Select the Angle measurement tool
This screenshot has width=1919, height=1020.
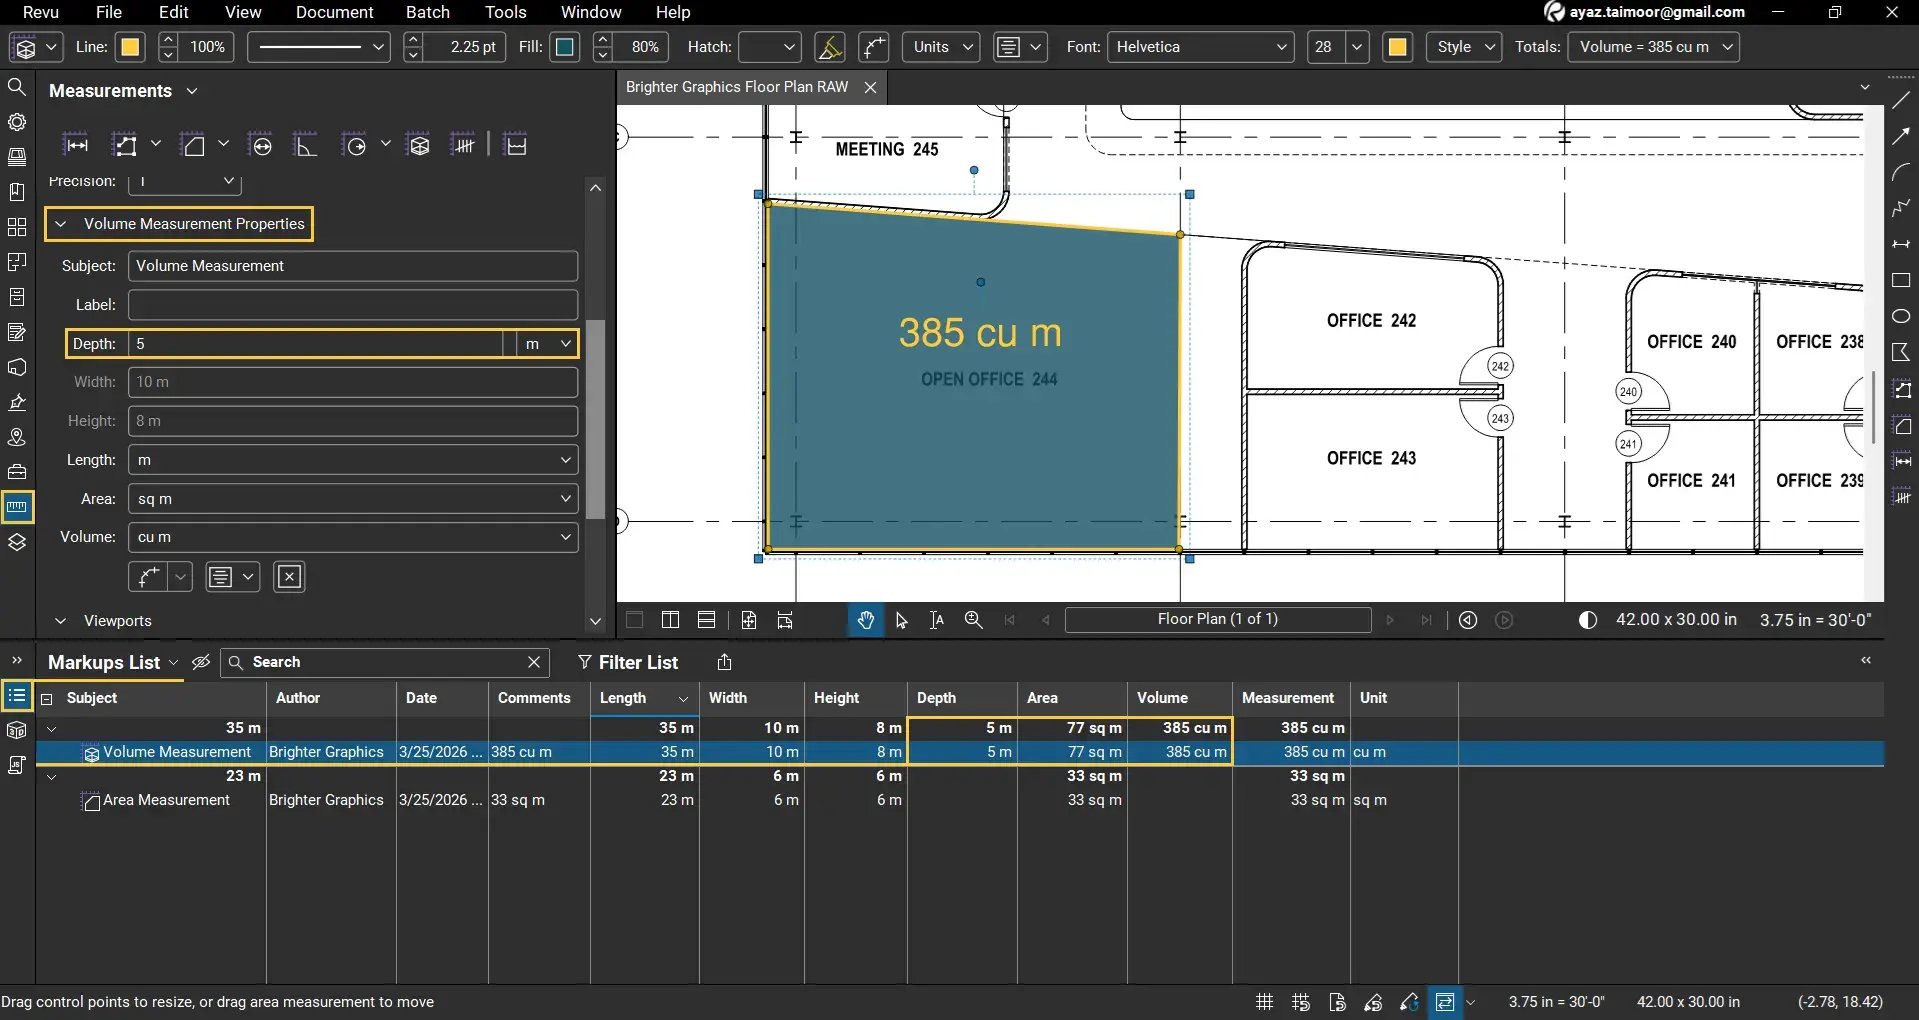point(305,144)
